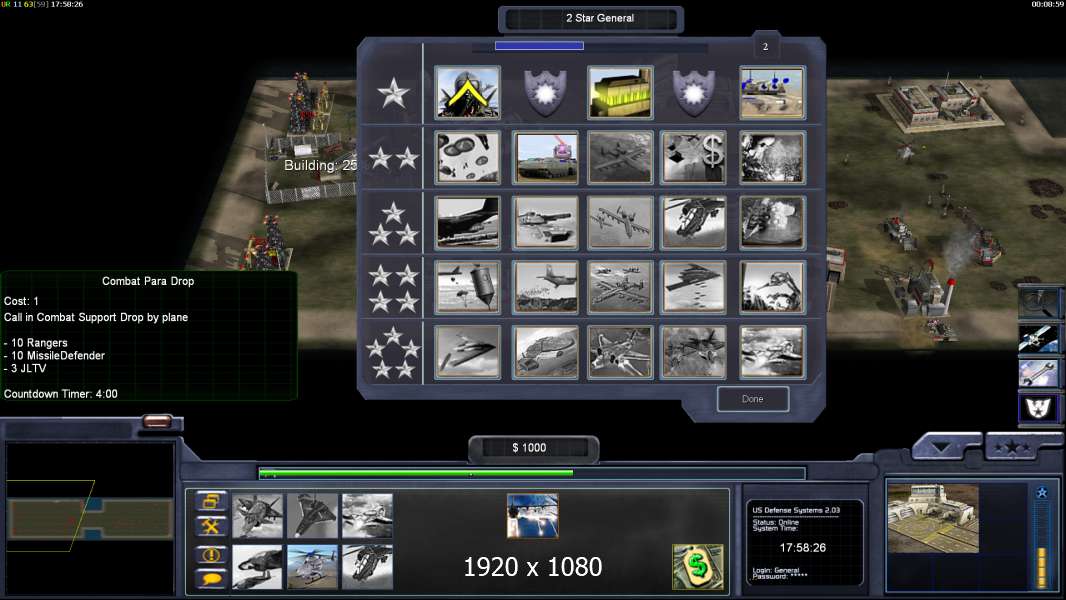The width and height of the screenshot is (1066, 600).
Task: Build the fighter jet unit in command bar
Action: click(257, 516)
